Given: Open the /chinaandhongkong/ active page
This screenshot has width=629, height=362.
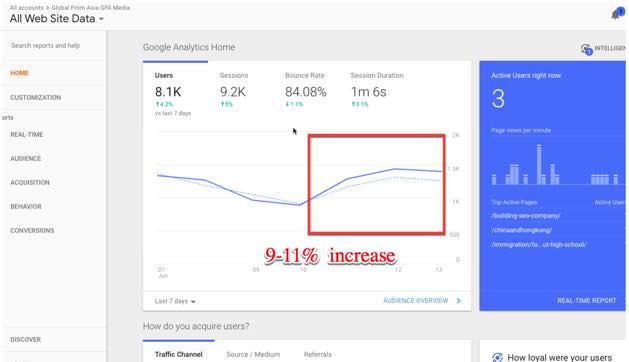Looking at the screenshot, I should 521,230.
